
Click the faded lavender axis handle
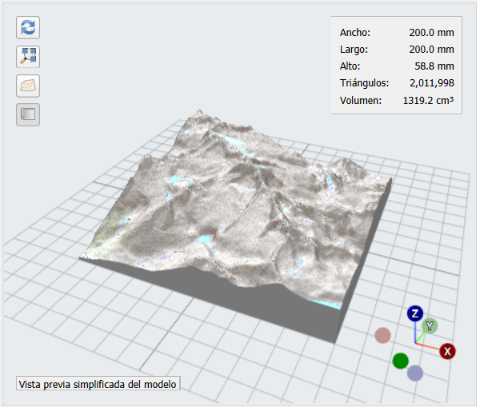click(415, 373)
